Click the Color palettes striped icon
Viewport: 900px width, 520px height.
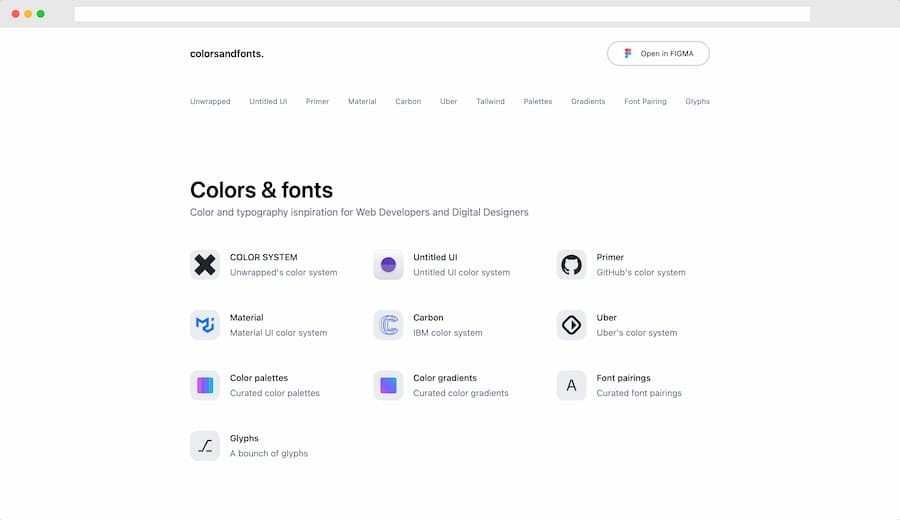pos(205,385)
